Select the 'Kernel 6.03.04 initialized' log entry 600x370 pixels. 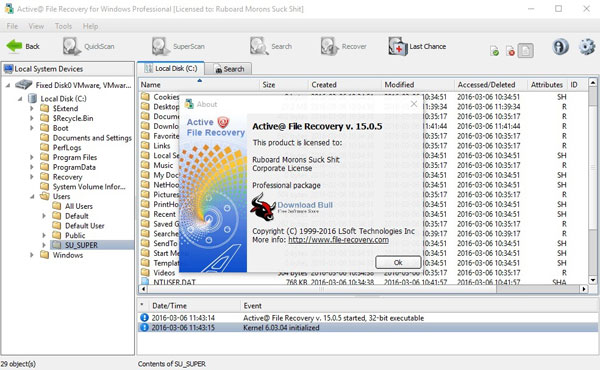(x=368, y=328)
